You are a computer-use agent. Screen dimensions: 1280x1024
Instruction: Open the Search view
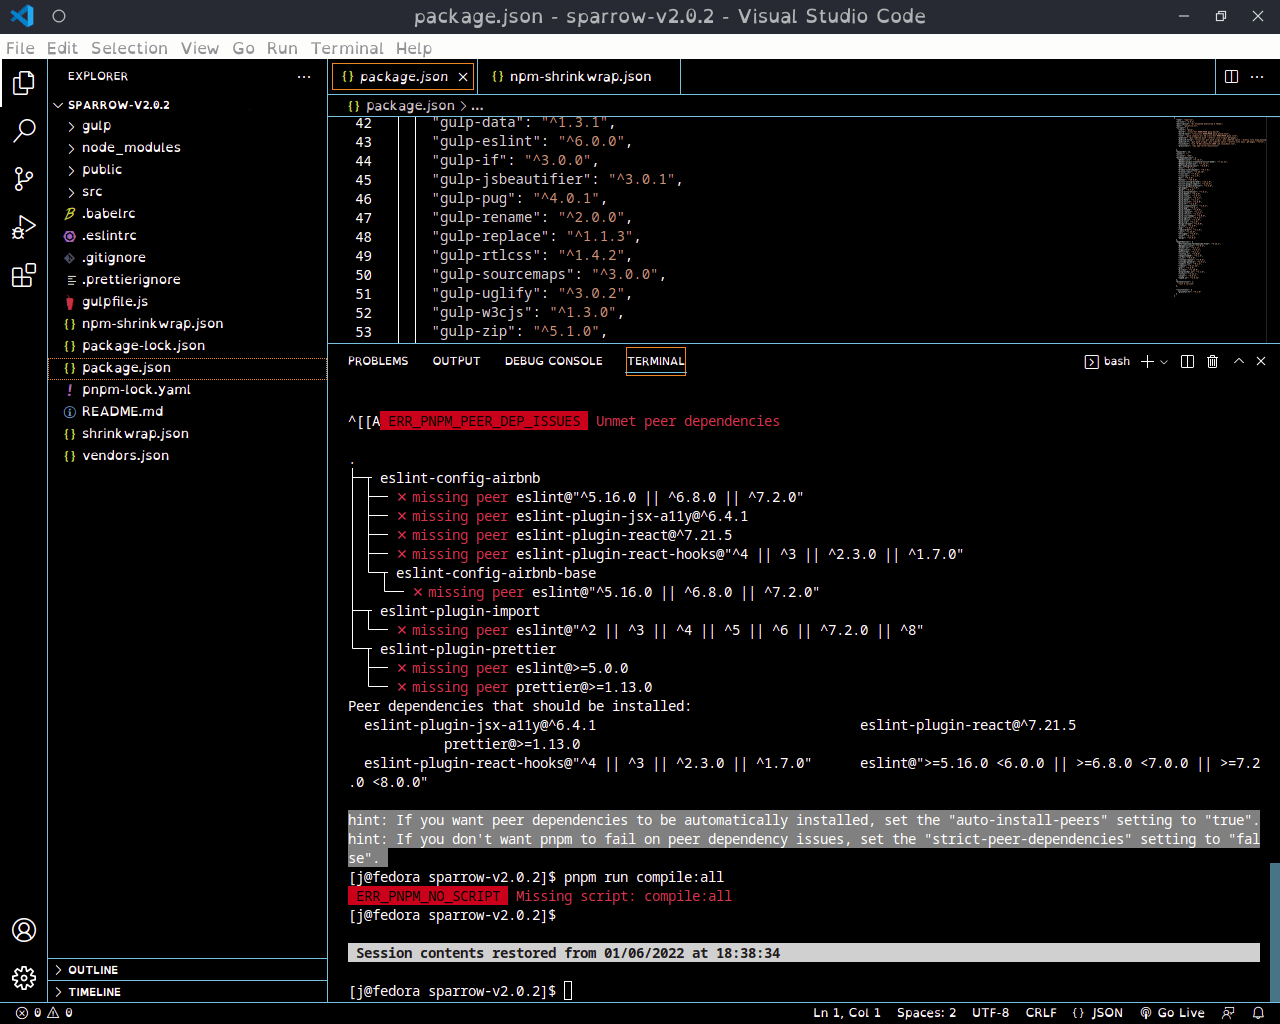point(24,131)
